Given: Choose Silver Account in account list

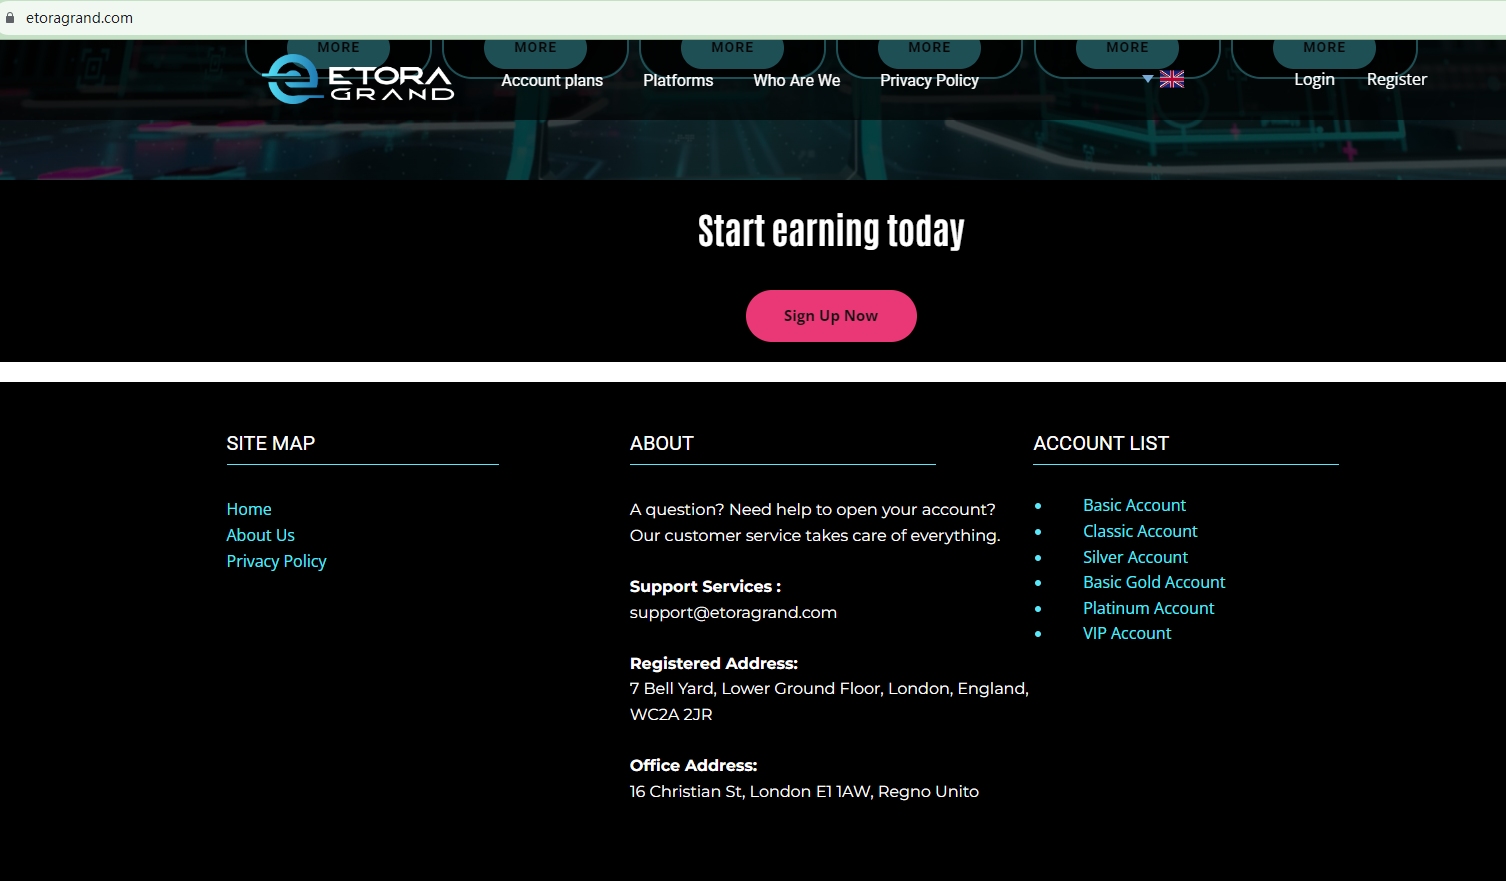Looking at the screenshot, I should (1135, 557).
